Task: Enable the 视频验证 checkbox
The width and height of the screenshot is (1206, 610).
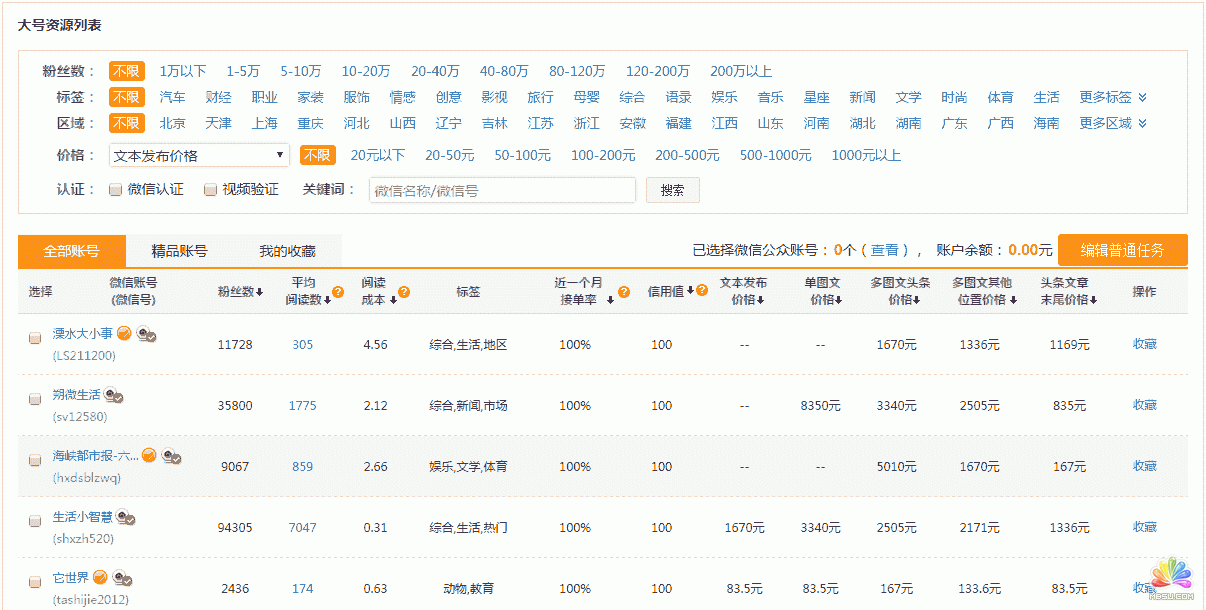Action: 210,189
